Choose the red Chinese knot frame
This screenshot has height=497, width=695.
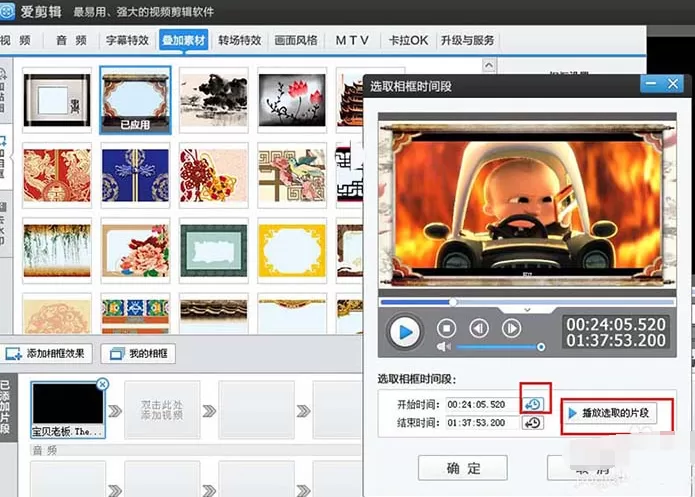pyautogui.click(x=214, y=175)
